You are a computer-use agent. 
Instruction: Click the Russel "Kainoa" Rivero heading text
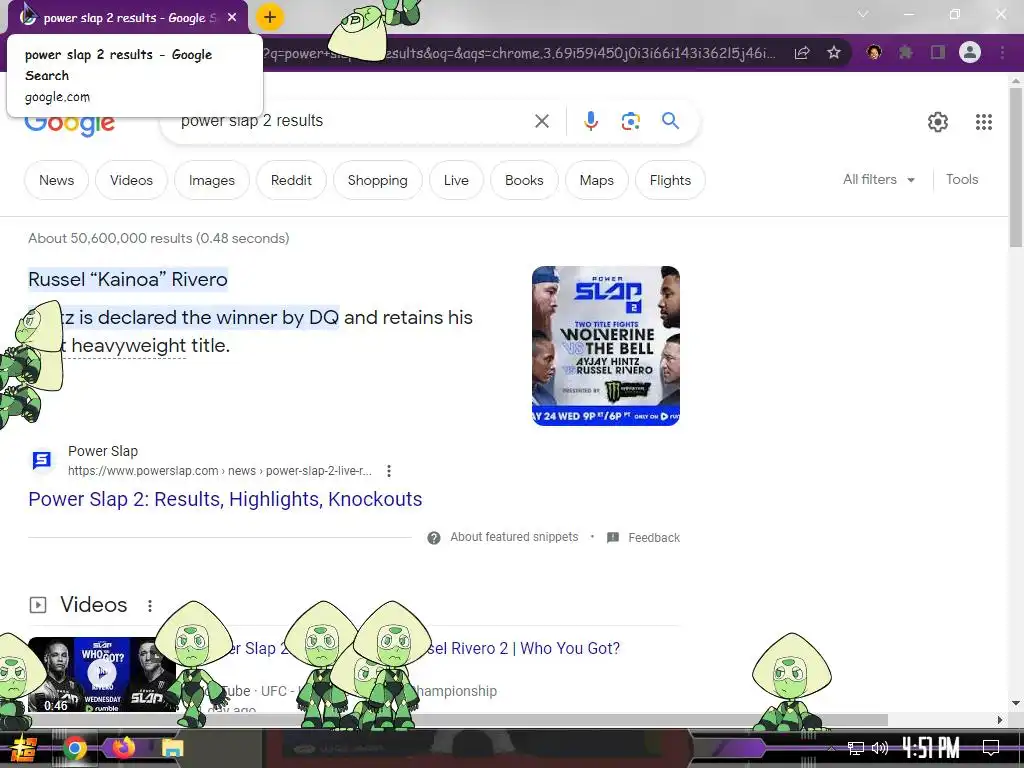[128, 280]
